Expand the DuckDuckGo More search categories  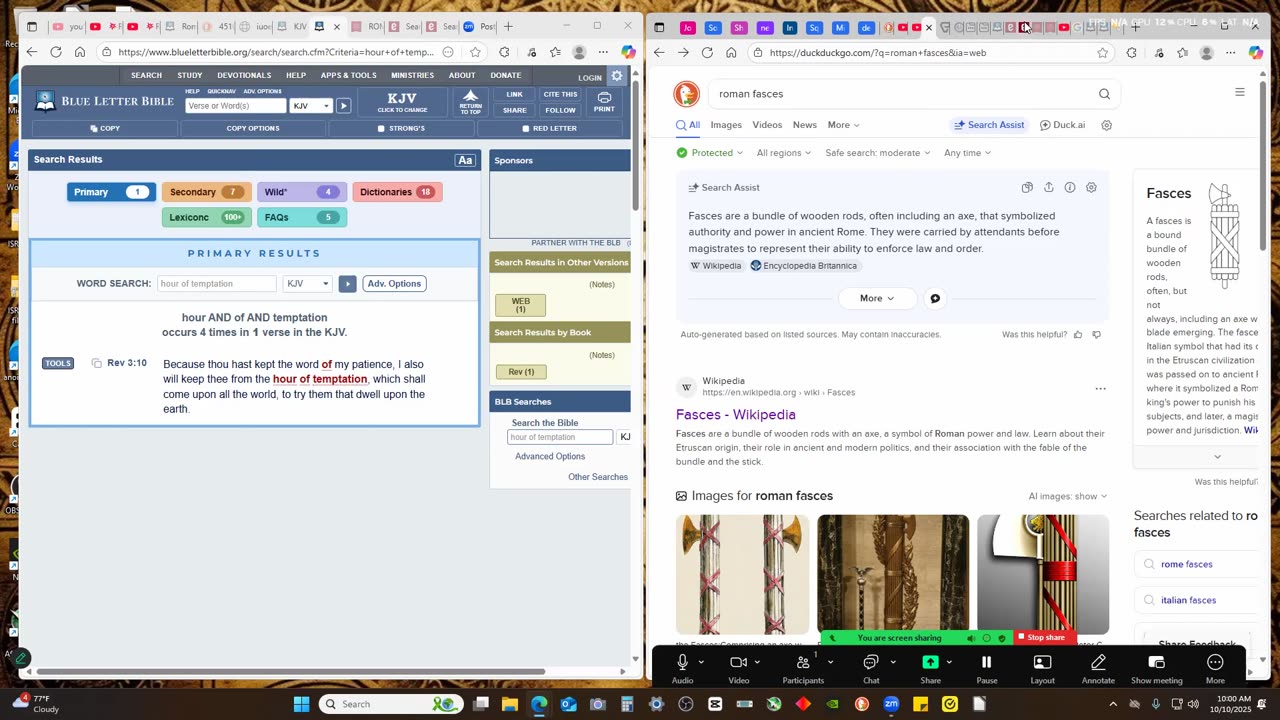coord(844,125)
